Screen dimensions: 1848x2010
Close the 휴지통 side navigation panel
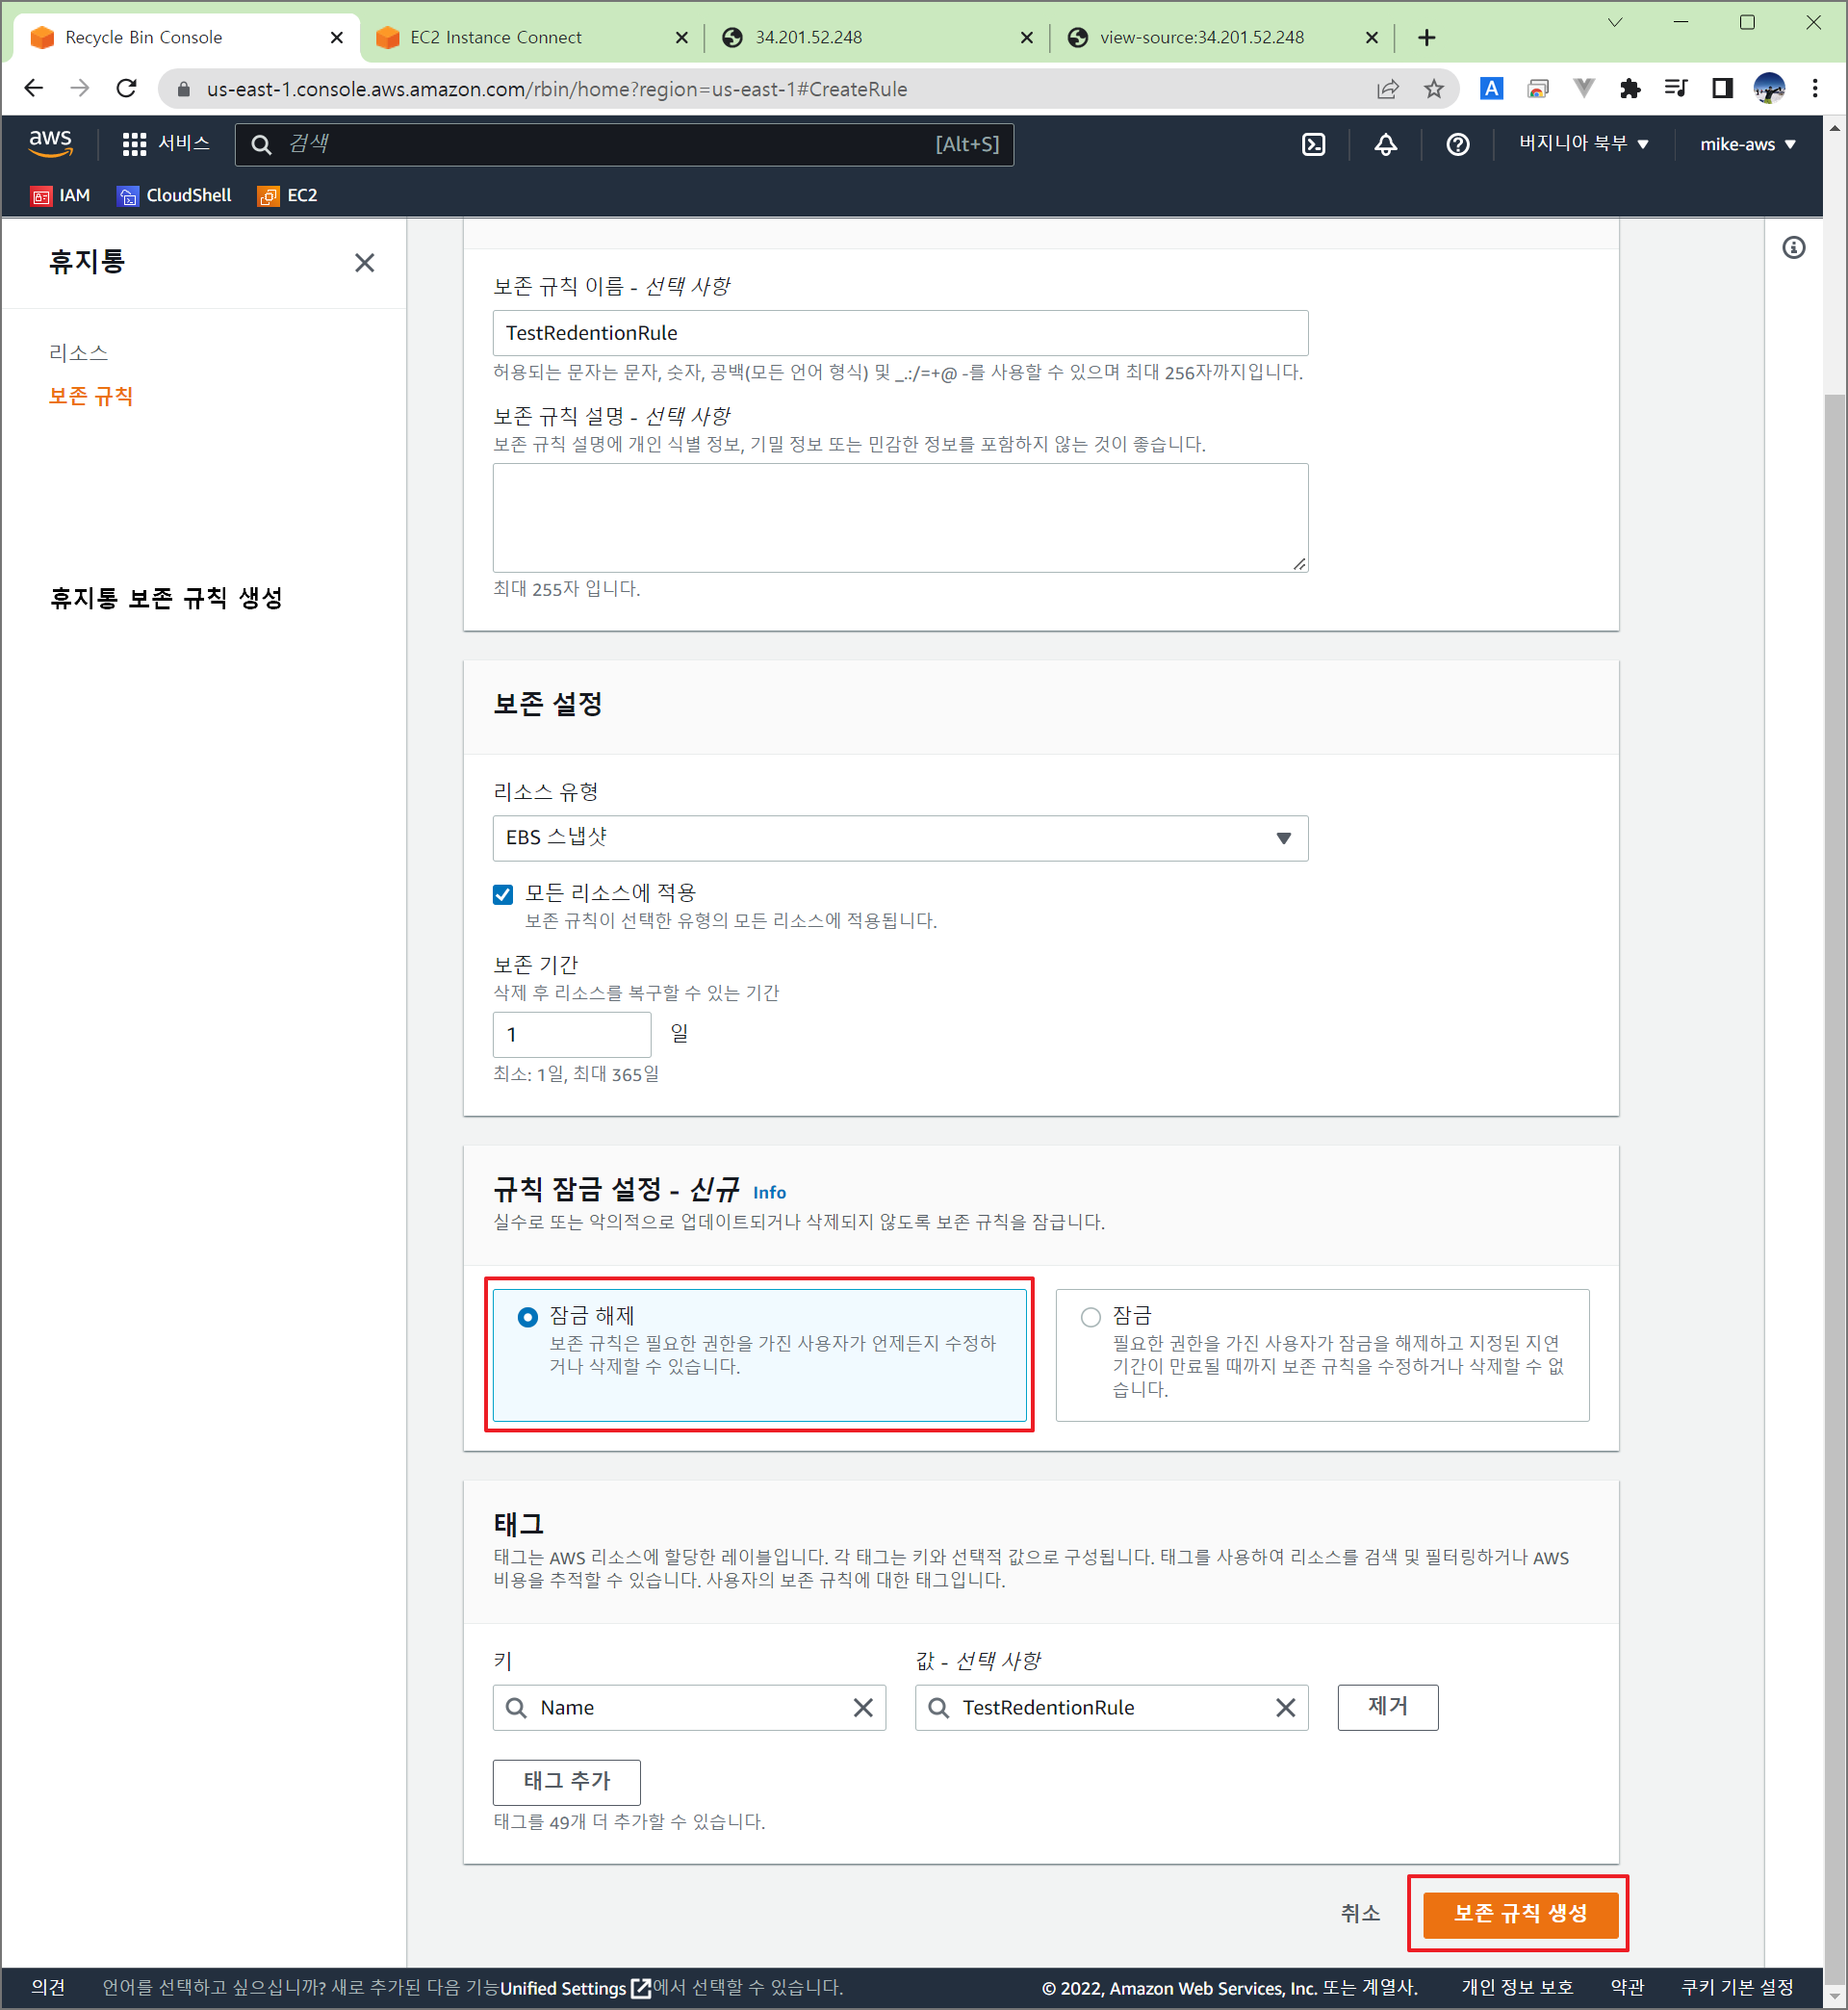coord(364,262)
